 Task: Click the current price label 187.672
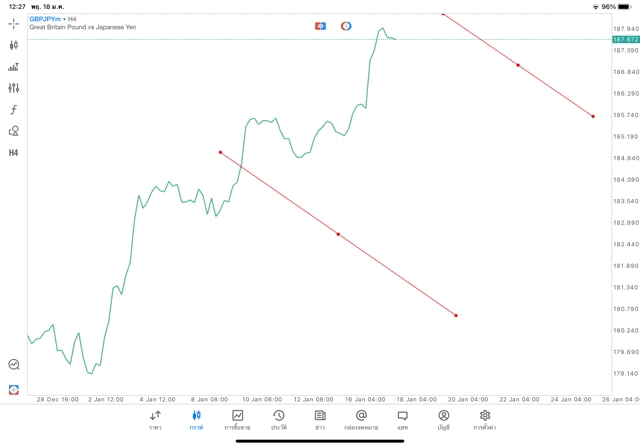626,39
